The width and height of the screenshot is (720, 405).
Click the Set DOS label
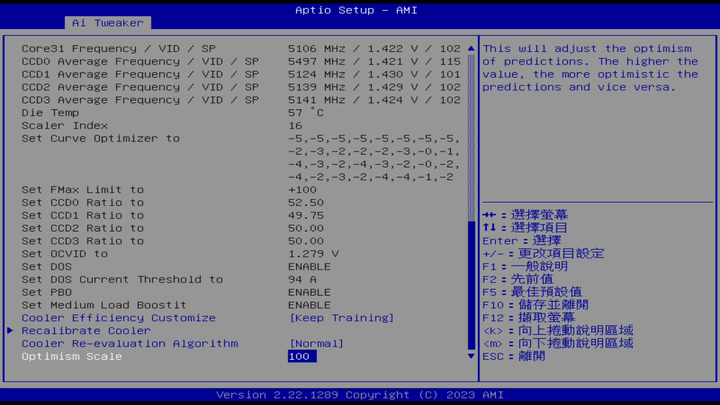click(47, 267)
